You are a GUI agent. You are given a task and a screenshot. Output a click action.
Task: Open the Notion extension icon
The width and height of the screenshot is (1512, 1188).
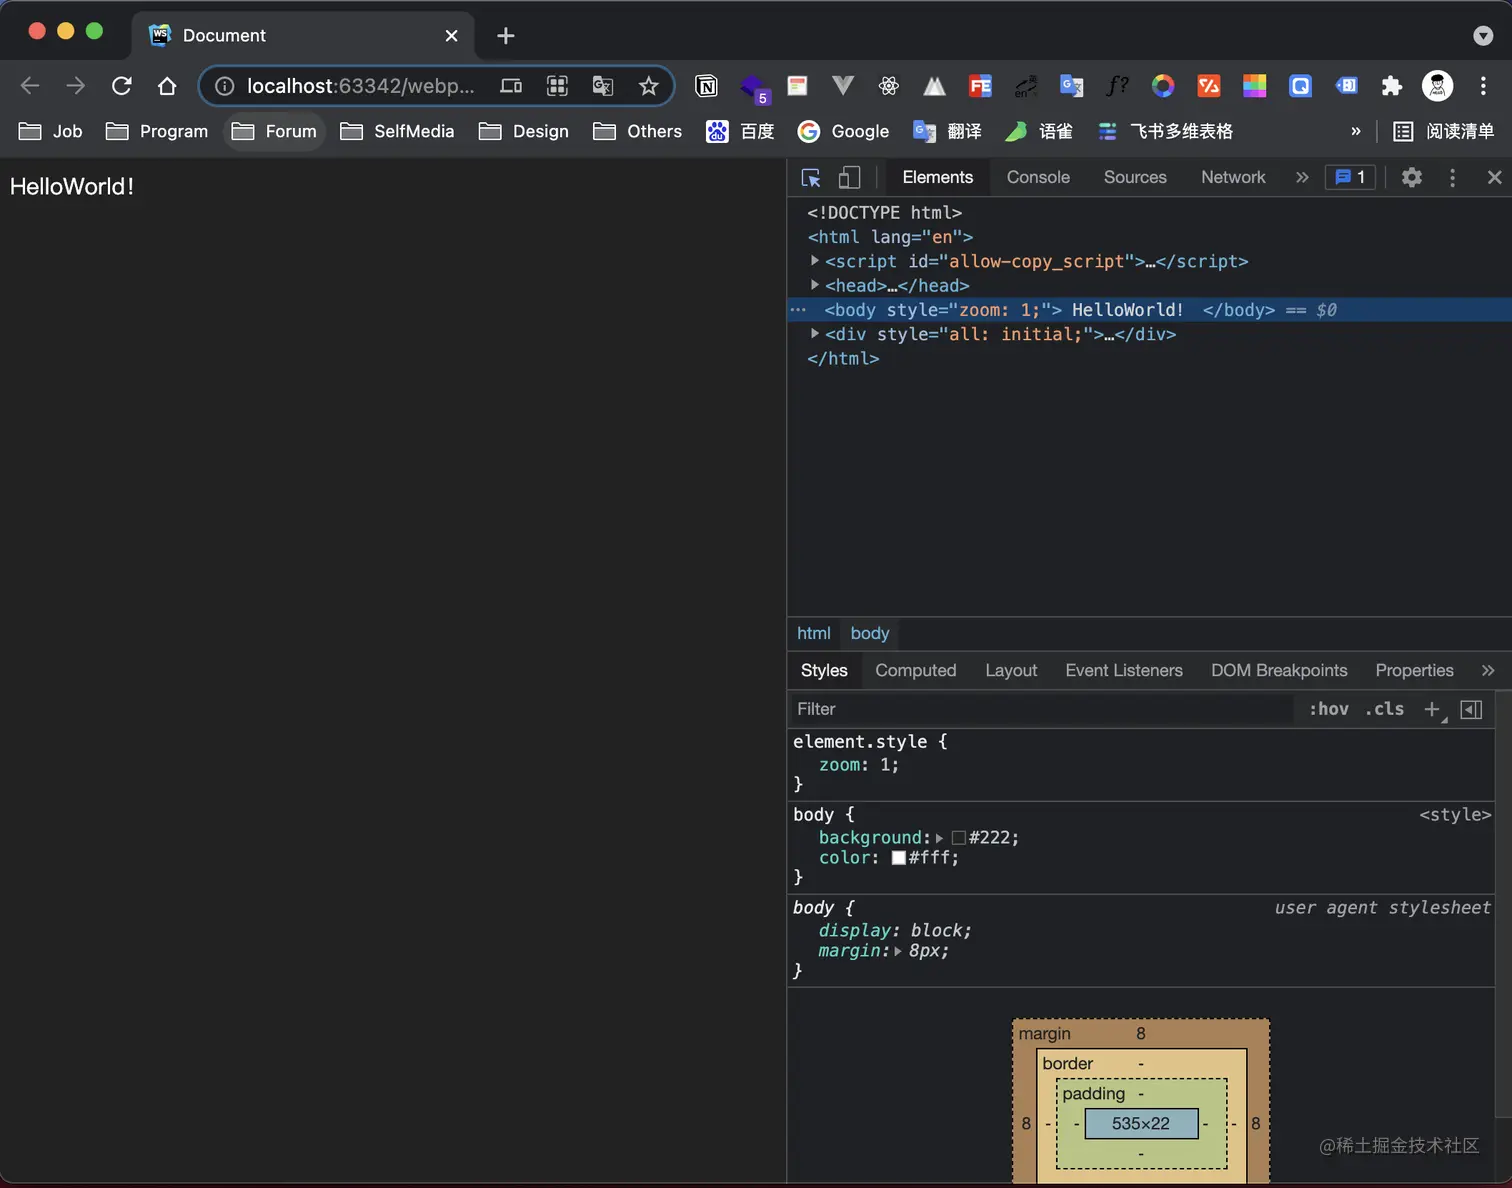coord(706,86)
